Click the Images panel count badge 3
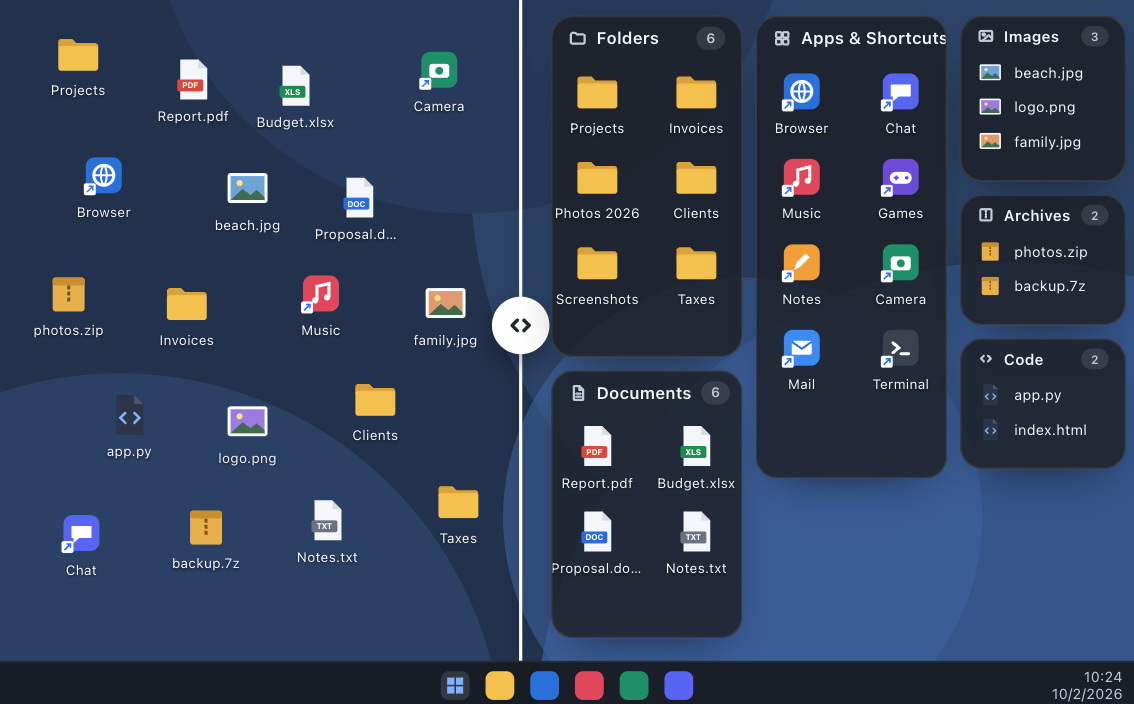1134x704 pixels. (x=1094, y=37)
